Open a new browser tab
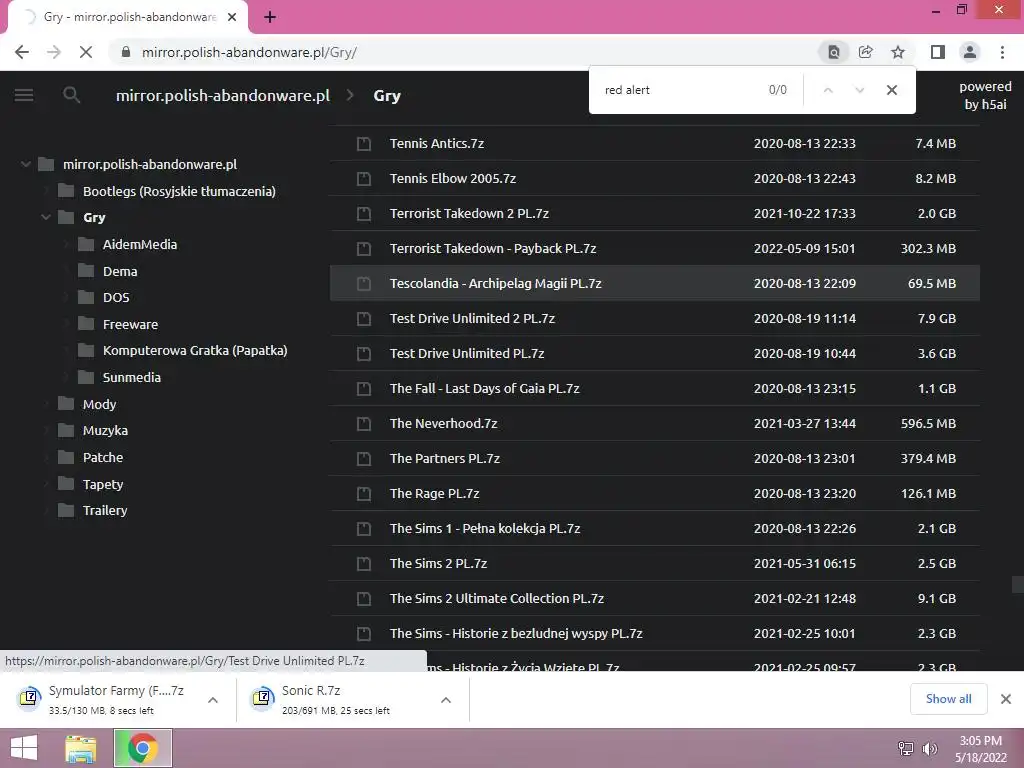The height and width of the screenshot is (768, 1024). pyautogui.click(x=270, y=17)
